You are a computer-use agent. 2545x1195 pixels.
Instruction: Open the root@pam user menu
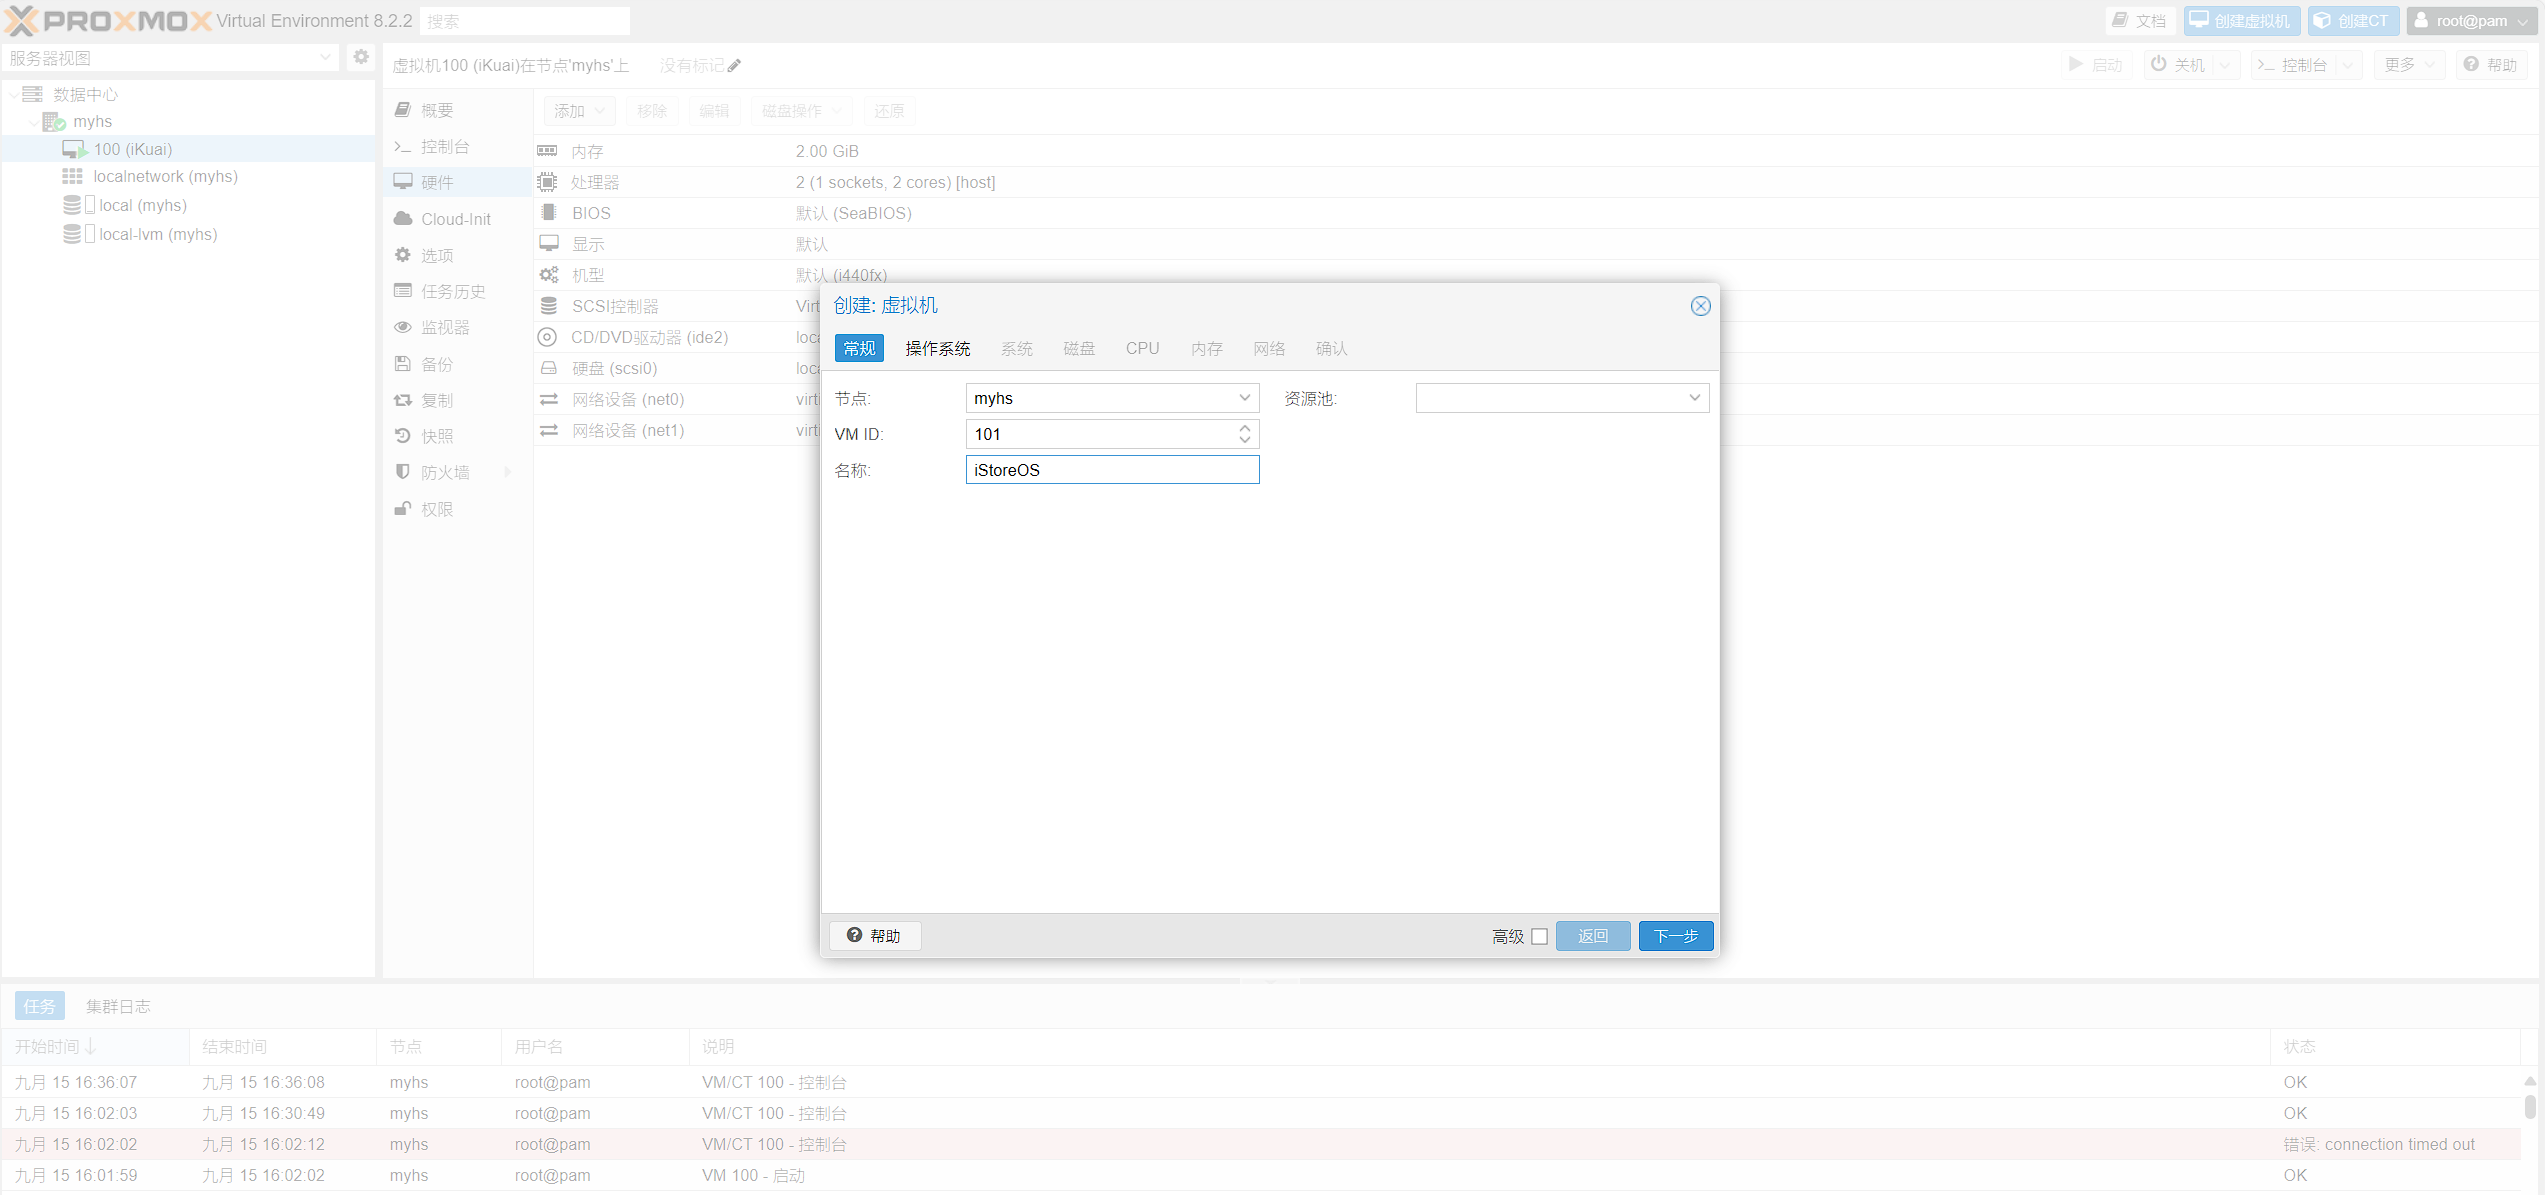[x=2472, y=21]
